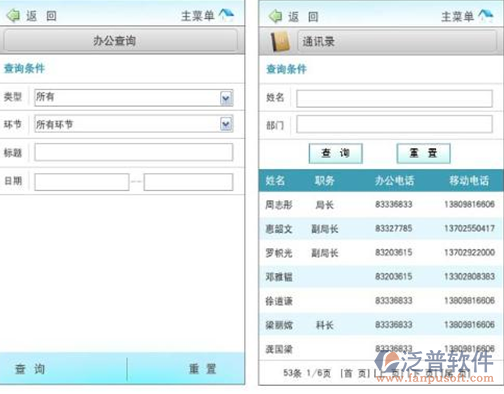This screenshot has height=394, width=504.
Task: Open the 环节 dropdown showing 所有环节
Action: coord(134,124)
